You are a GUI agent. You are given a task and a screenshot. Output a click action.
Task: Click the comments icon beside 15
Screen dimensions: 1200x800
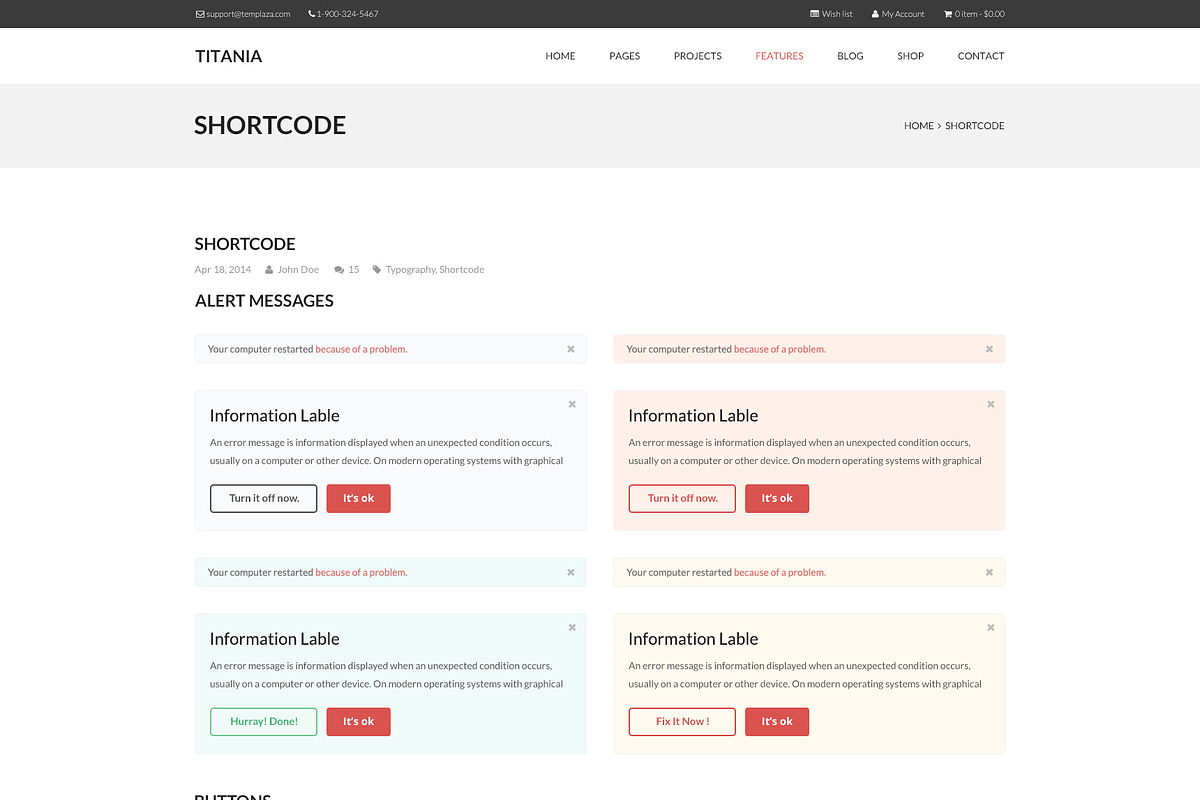(x=339, y=270)
